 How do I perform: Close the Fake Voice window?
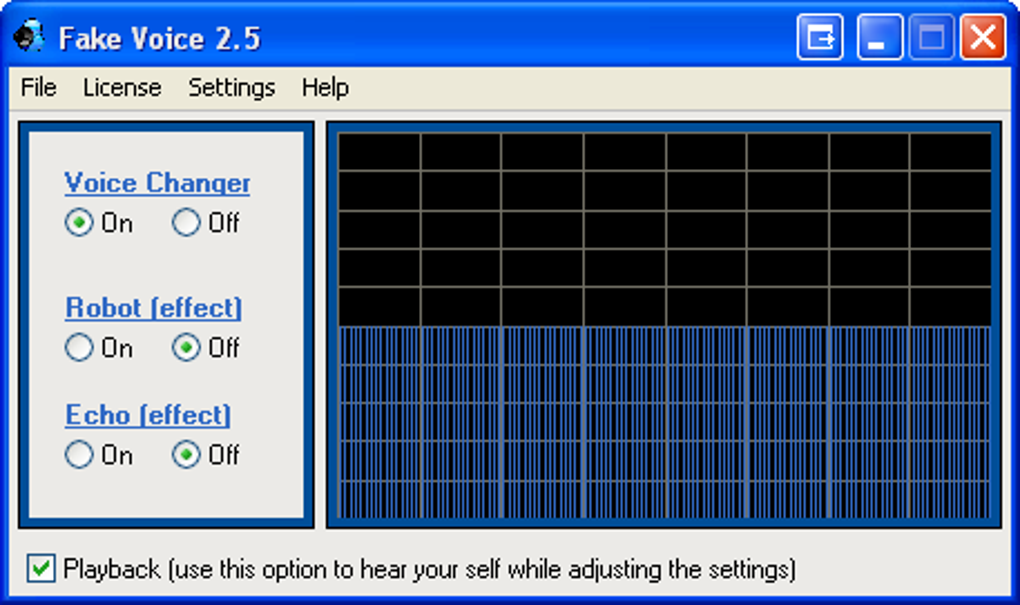(983, 37)
